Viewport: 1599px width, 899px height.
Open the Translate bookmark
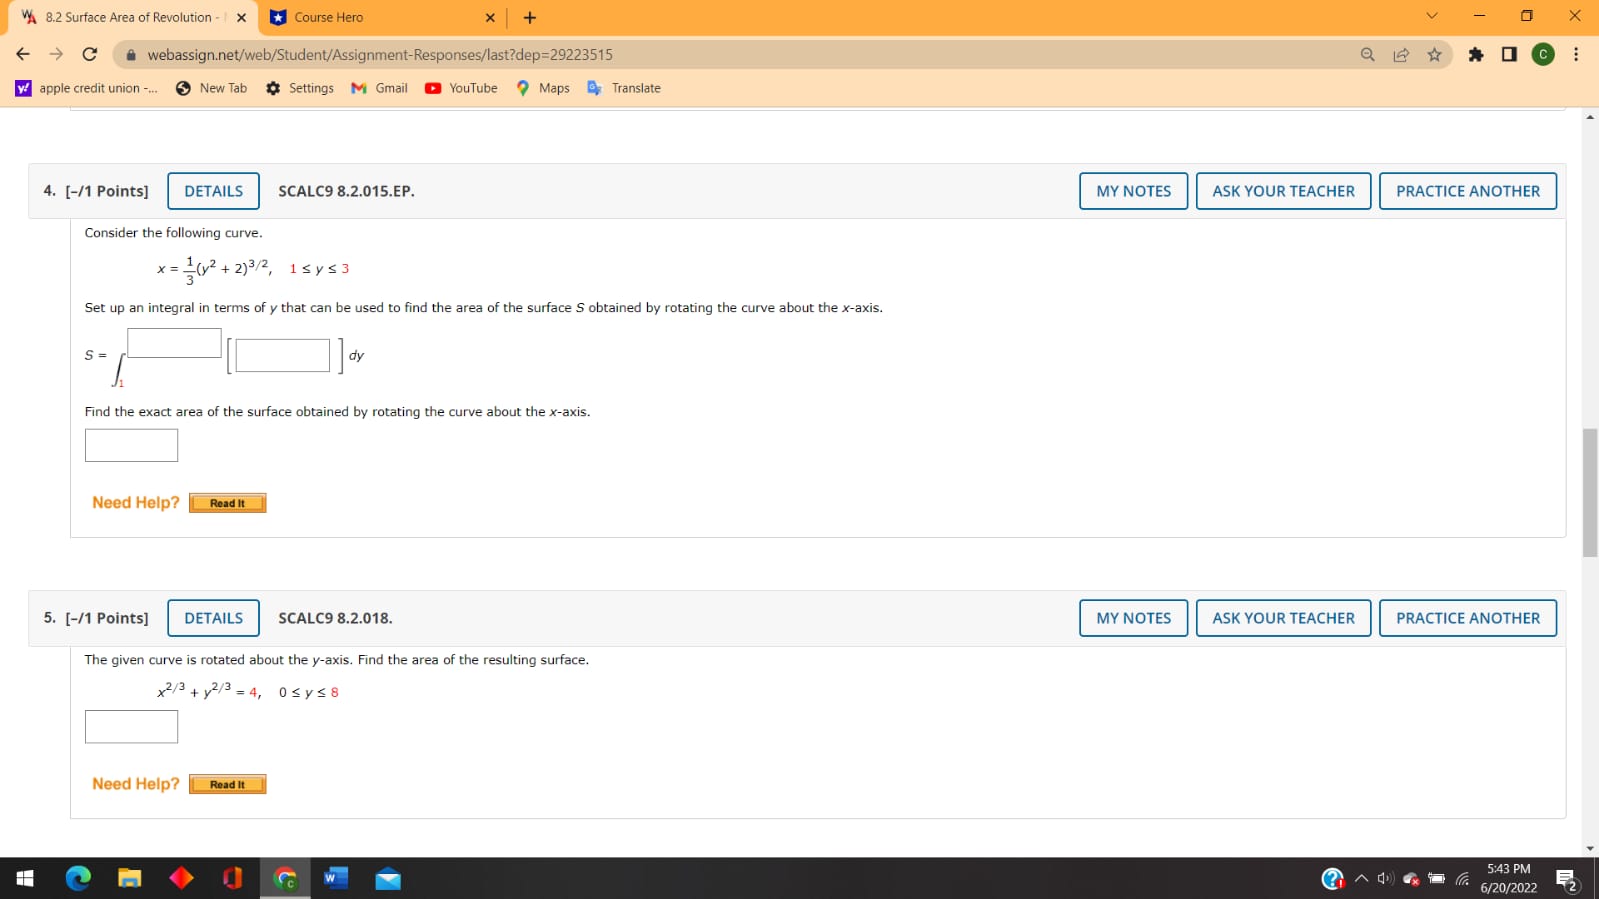pyautogui.click(x=624, y=88)
